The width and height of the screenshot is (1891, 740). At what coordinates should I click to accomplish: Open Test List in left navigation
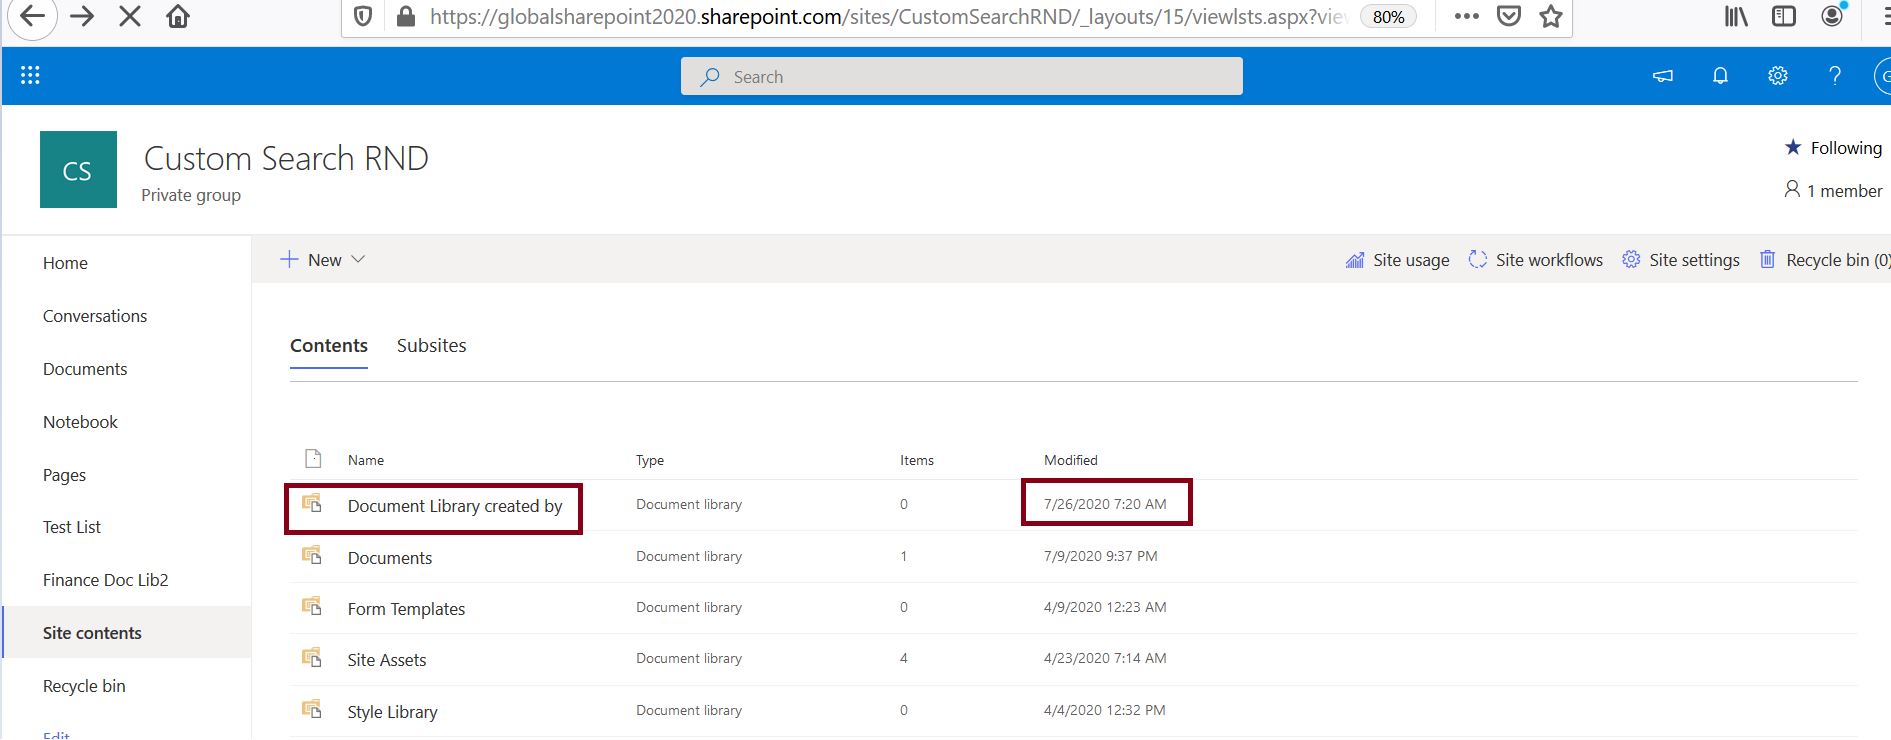72,527
